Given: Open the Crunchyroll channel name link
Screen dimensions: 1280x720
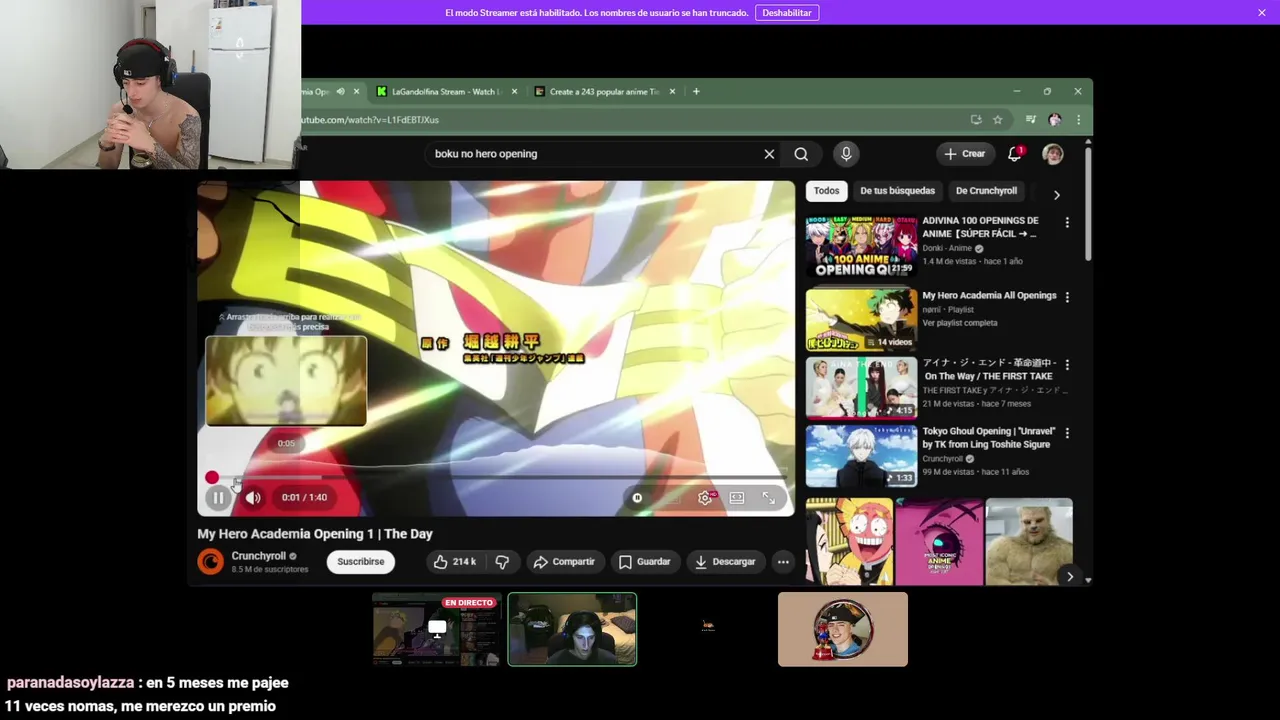Looking at the screenshot, I should click(x=258, y=556).
